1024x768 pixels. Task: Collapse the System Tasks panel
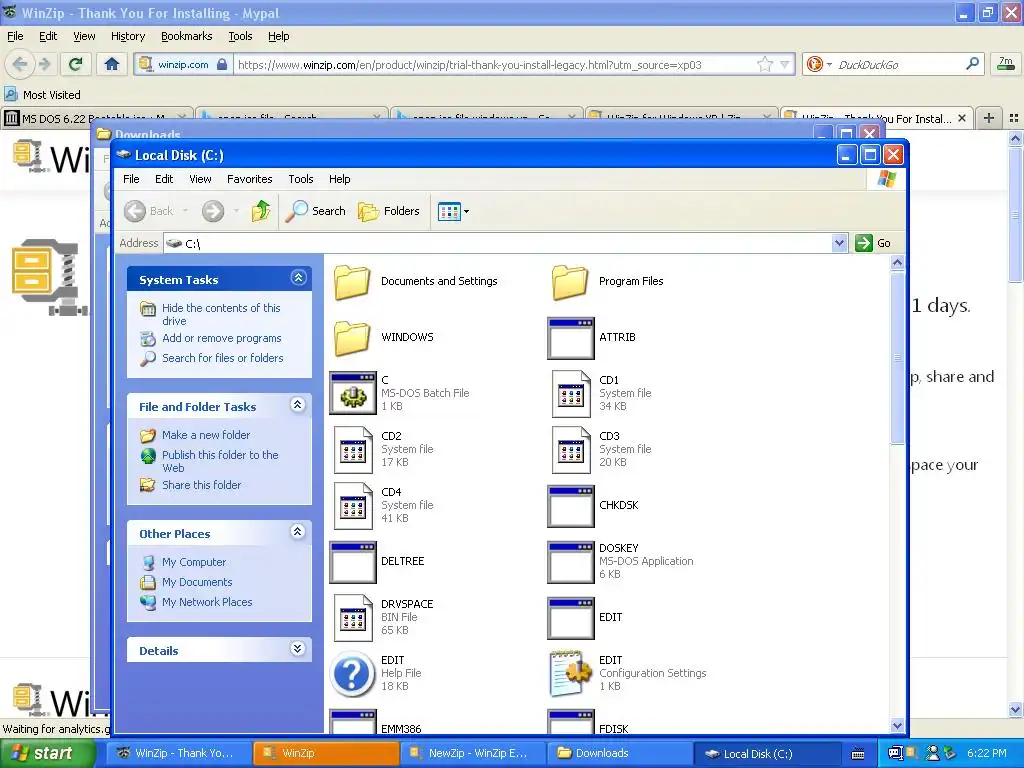tap(298, 278)
